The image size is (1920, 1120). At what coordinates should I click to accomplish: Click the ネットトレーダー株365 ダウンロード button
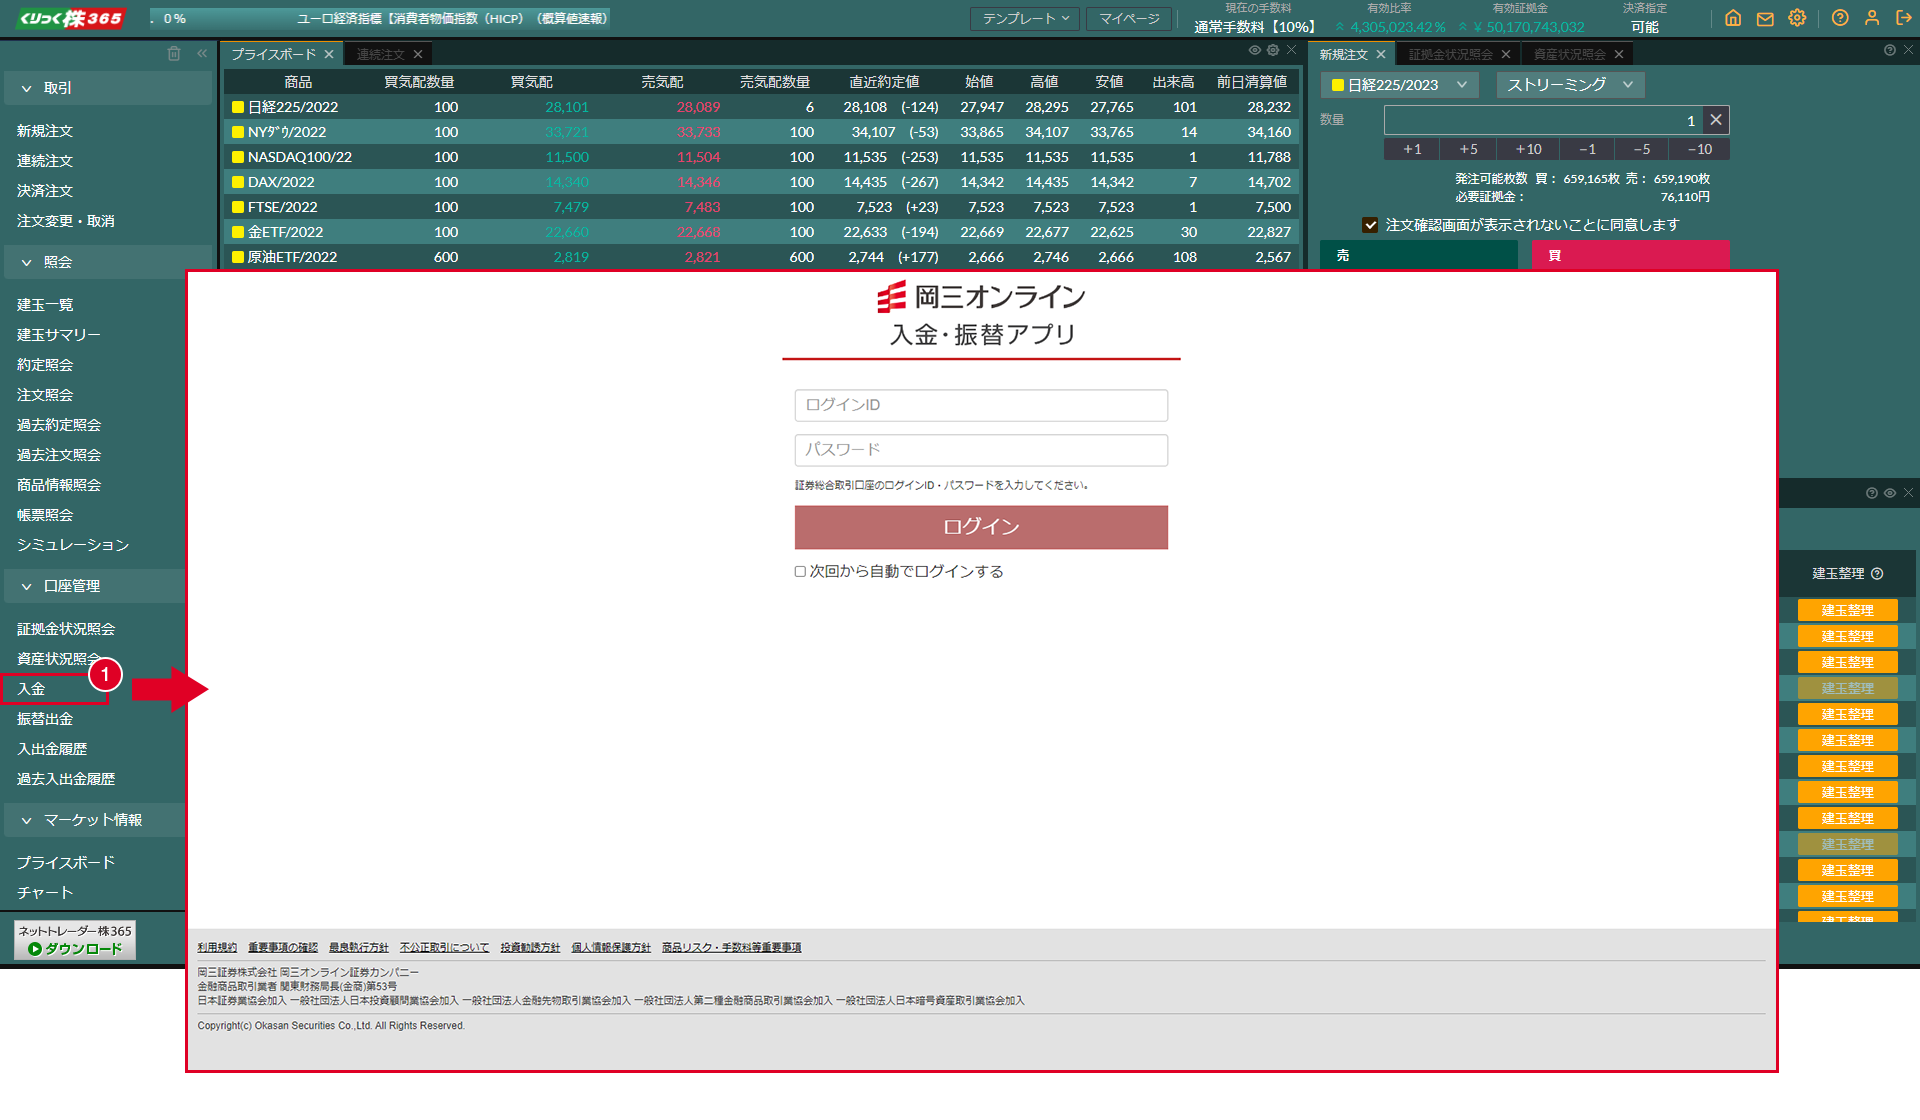click(75, 940)
